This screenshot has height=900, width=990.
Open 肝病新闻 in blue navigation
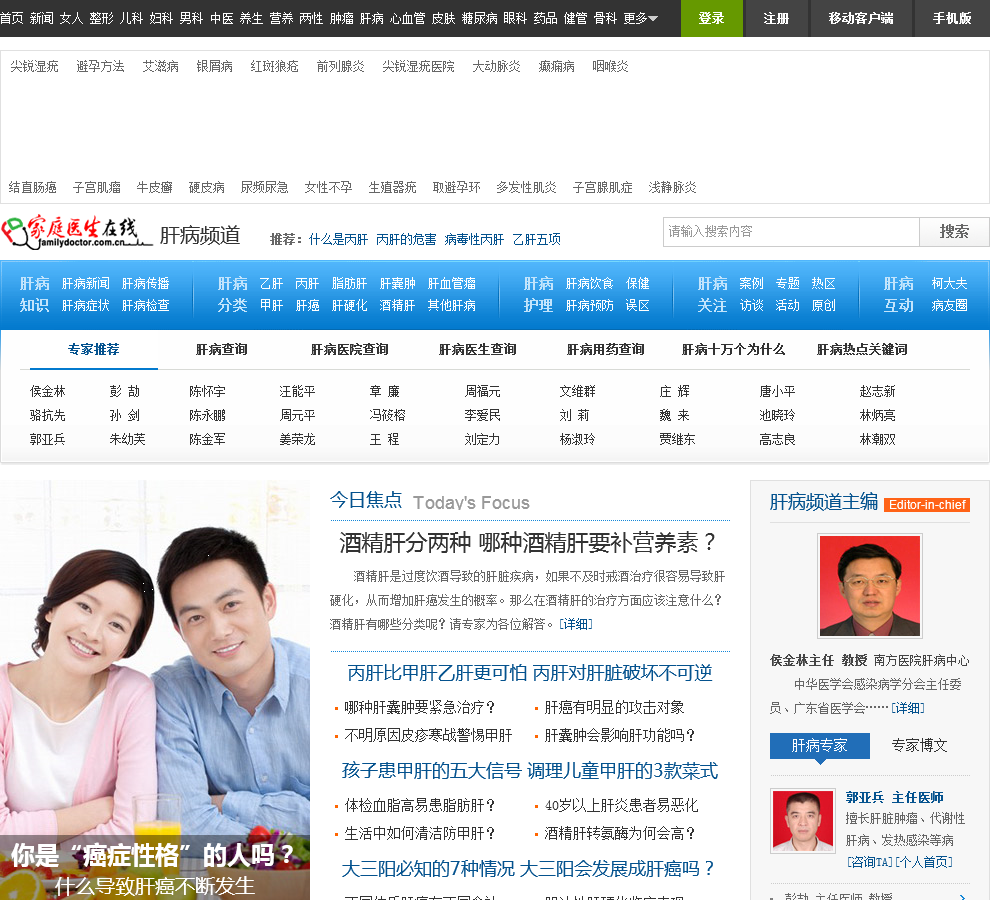click(x=86, y=284)
